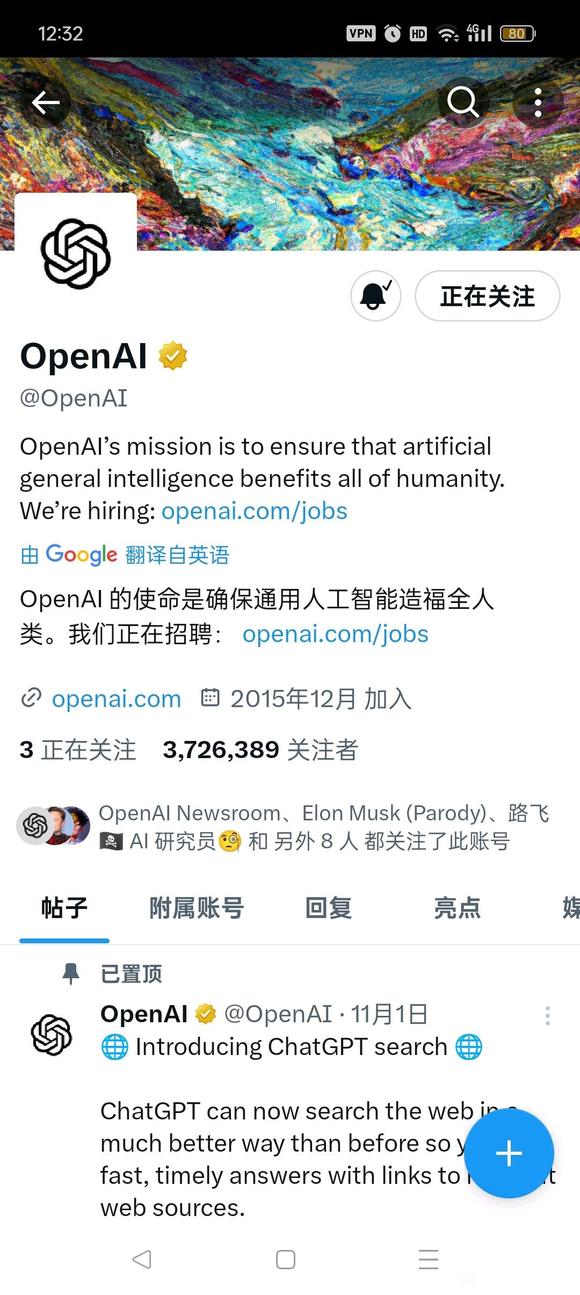The image size is (580, 1295).
Task: Tap the compose new post plus button
Action: pos(509,1154)
